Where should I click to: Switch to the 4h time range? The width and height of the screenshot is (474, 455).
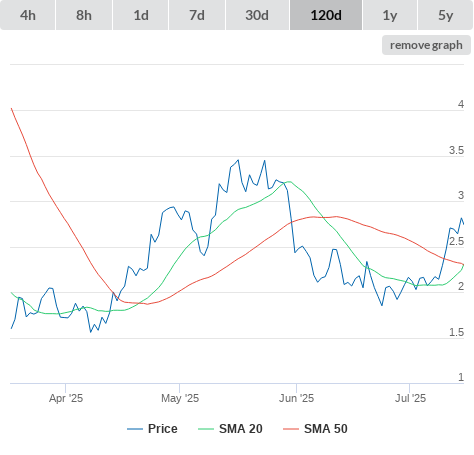click(x=28, y=15)
